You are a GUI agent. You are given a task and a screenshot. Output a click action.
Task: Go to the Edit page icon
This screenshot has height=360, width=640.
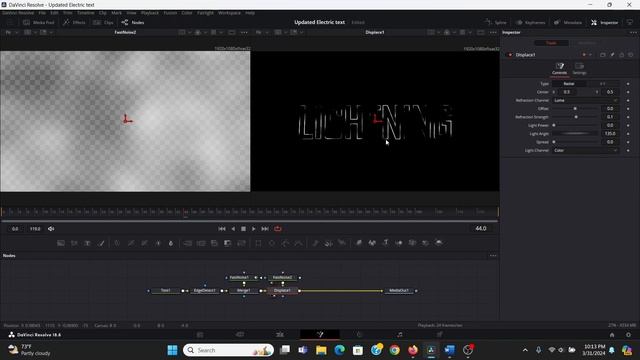click(280, 335)
